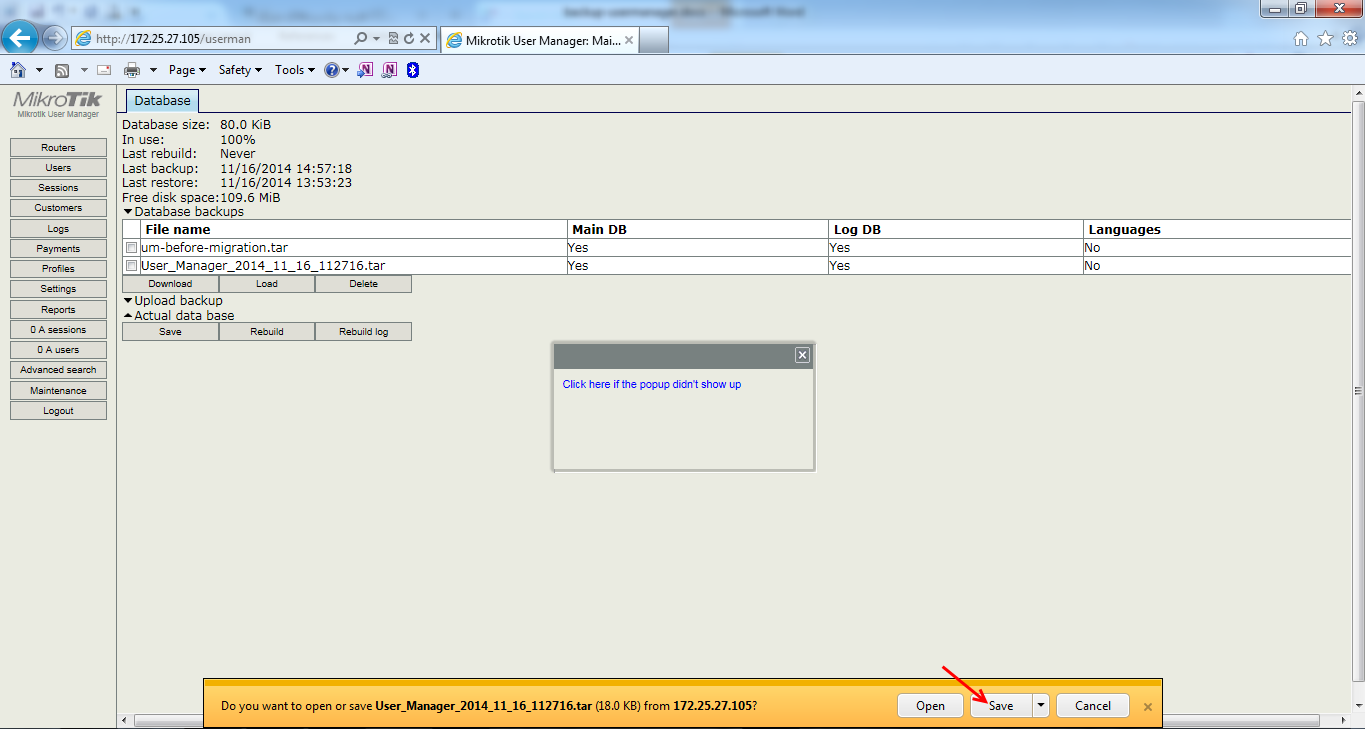
Task: Click Save in the download bar
Action: pyautogui.click(x=1001, y=705)
